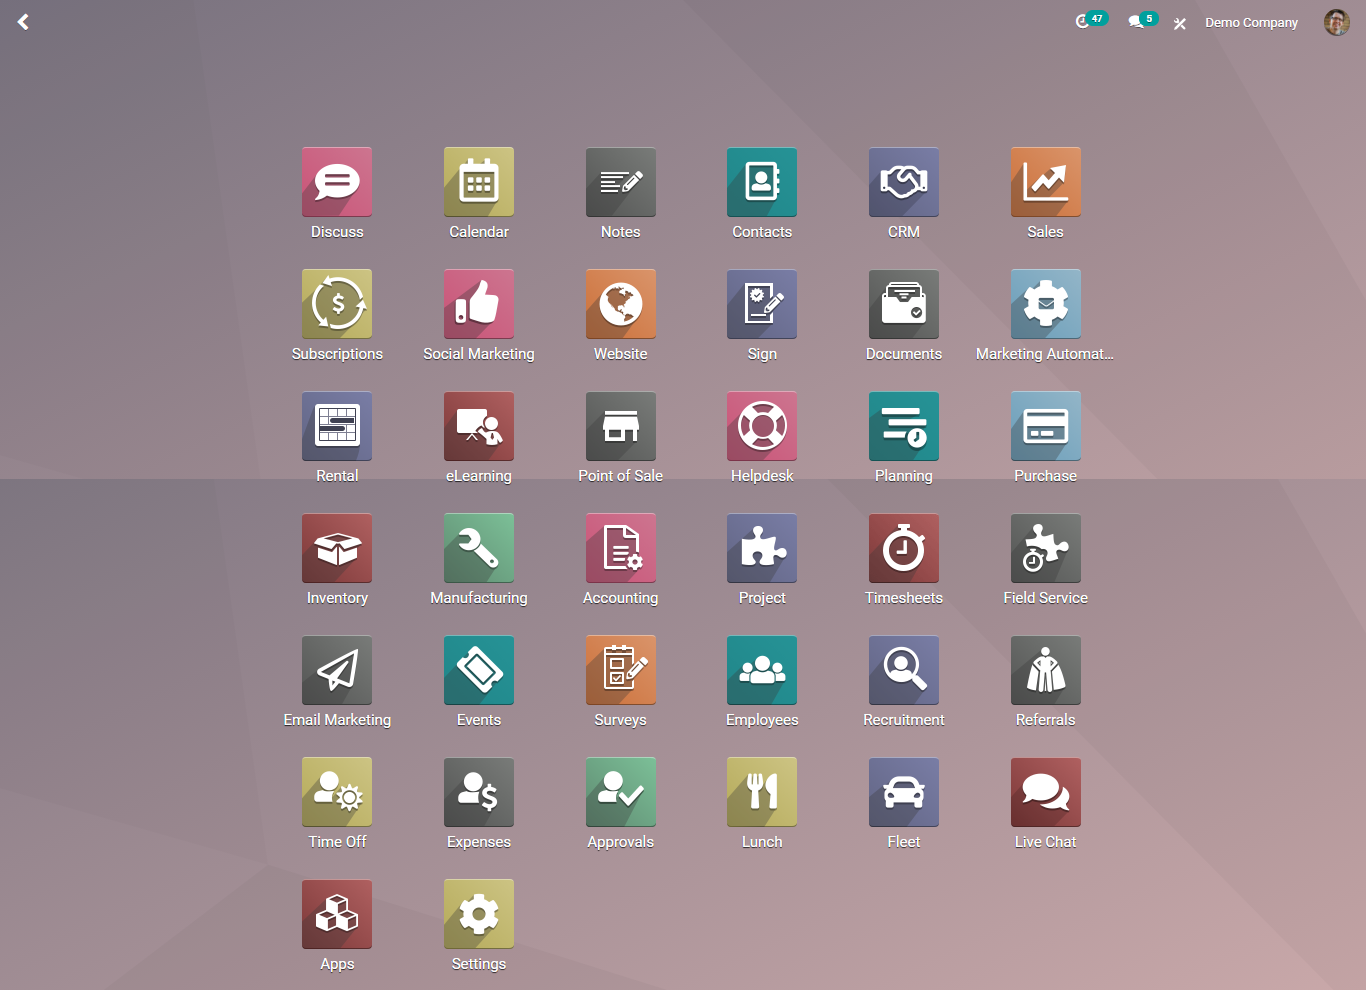Open conversations icon with 5 badge
1366x990 pixels.
[1143, 20]
